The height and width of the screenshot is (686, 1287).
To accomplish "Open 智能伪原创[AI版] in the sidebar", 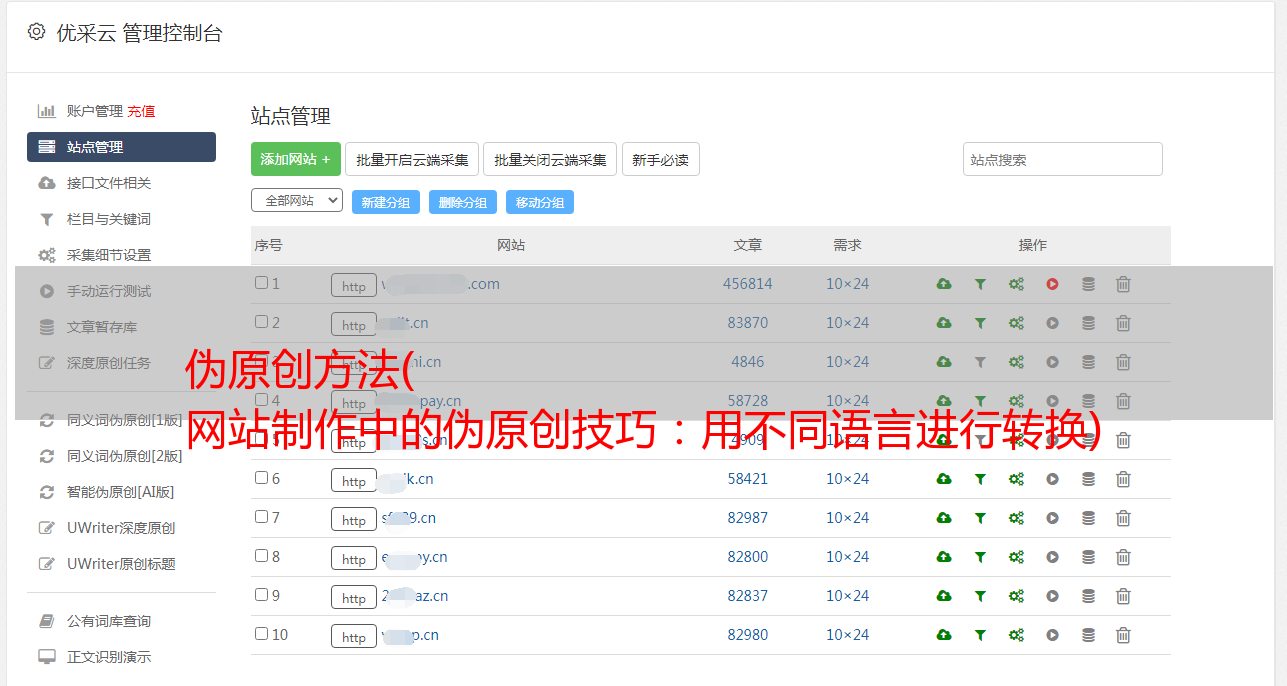I will point(120,492).
